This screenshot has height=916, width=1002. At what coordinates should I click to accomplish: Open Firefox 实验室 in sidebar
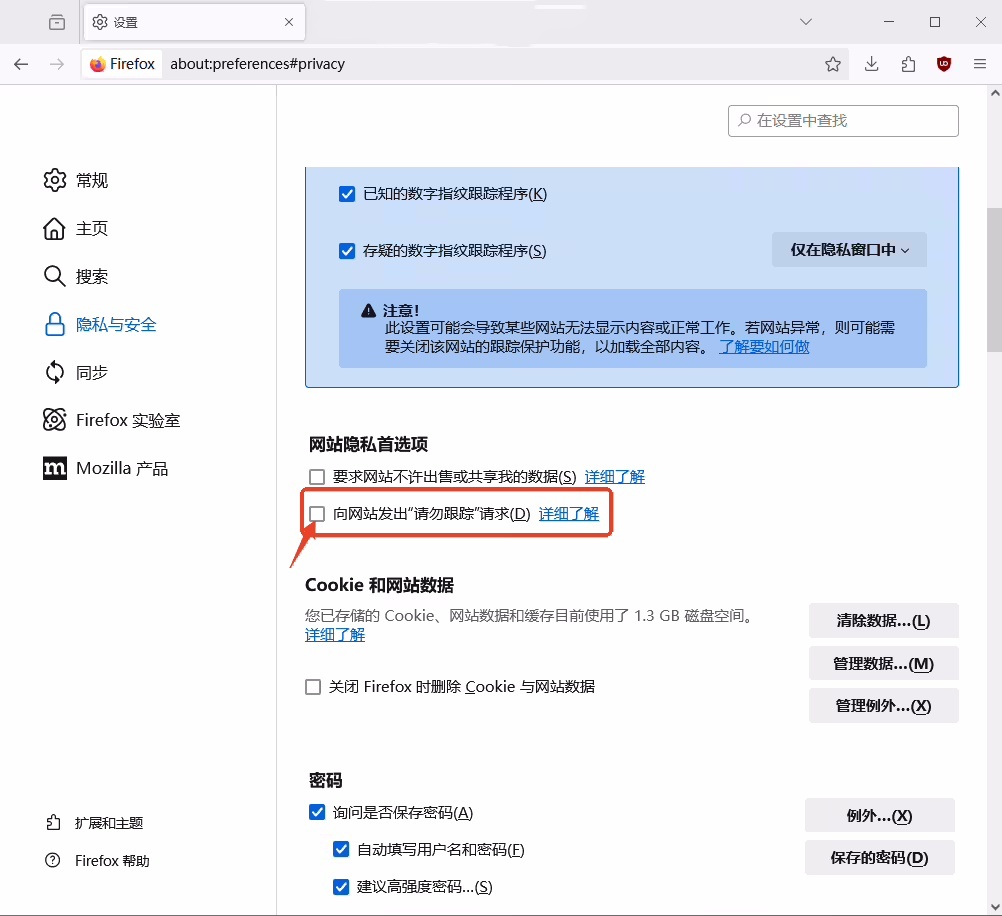click(127, 420)
